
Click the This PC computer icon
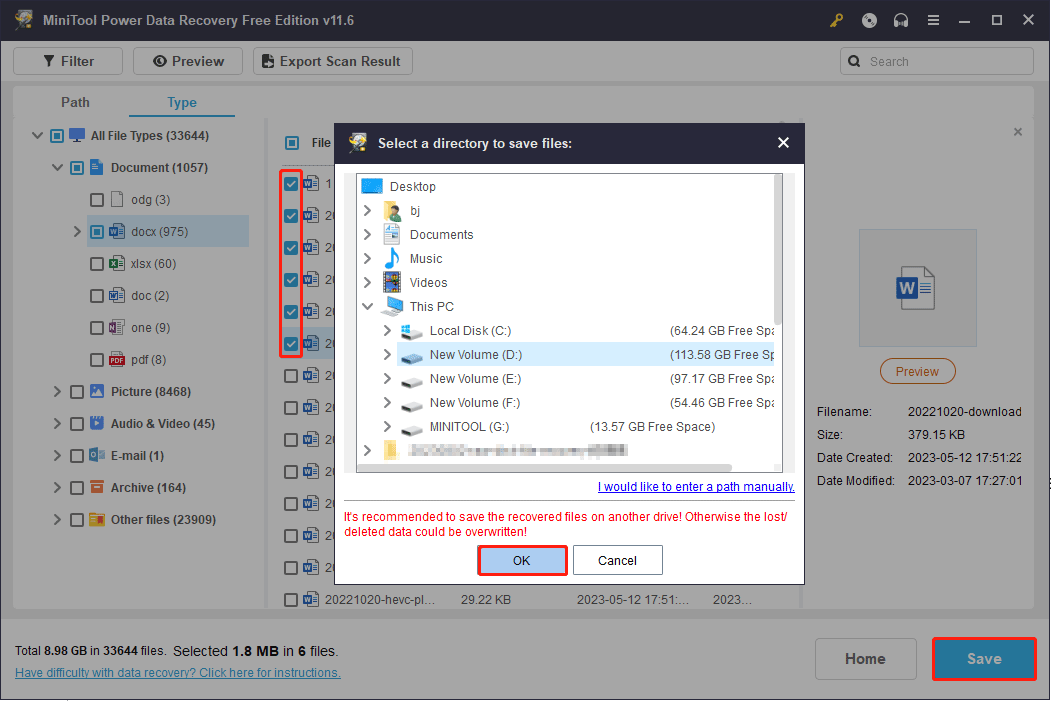(x=392, y=306)
